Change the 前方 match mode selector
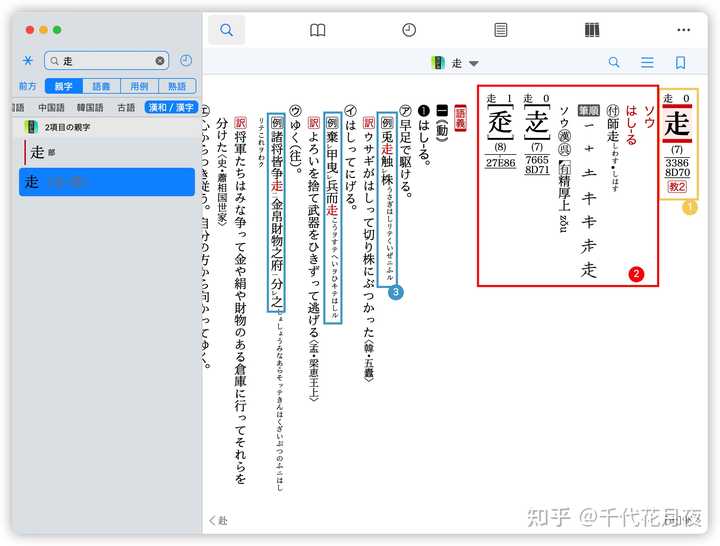Viewport: 720px width, 546px height. tap(28, 86)
